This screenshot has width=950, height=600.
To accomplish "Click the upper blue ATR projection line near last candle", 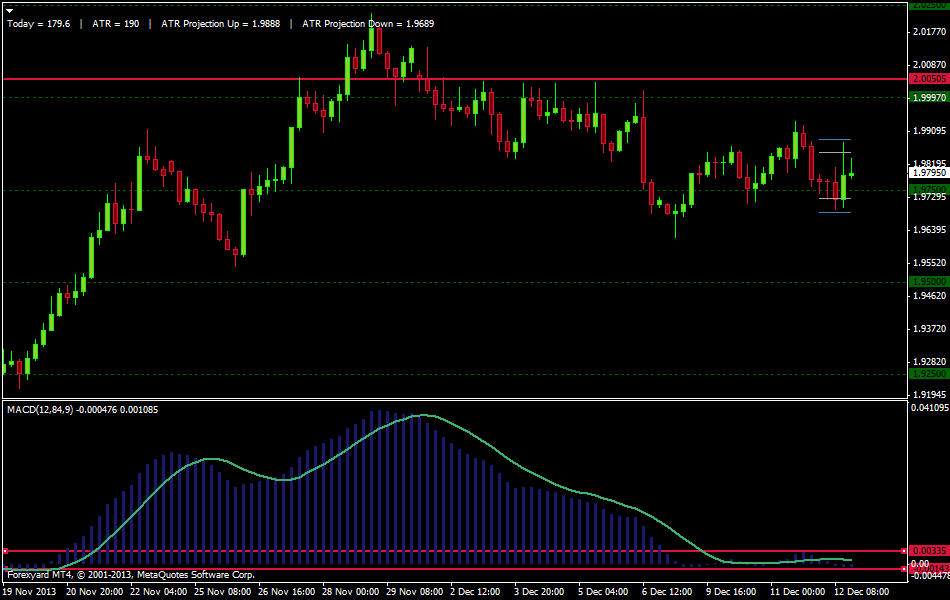I will [834, 140].
